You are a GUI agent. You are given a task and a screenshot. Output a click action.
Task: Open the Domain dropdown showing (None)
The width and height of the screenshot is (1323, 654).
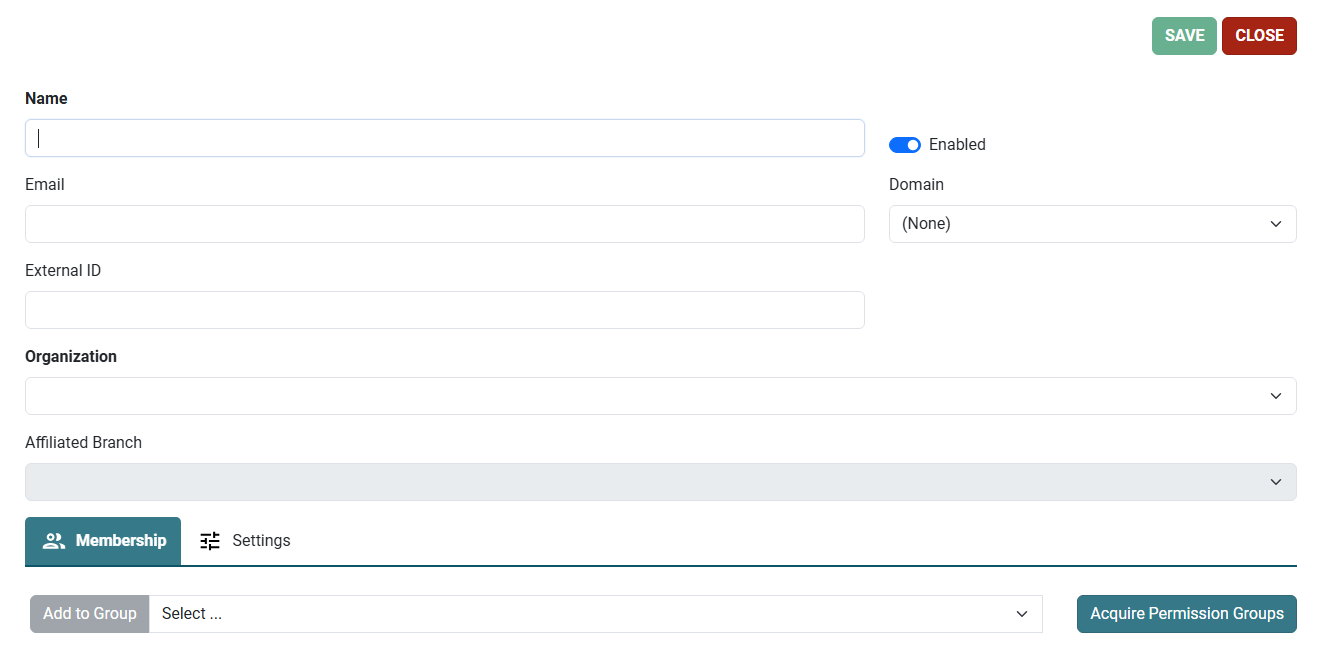(x=1093, y=224)
